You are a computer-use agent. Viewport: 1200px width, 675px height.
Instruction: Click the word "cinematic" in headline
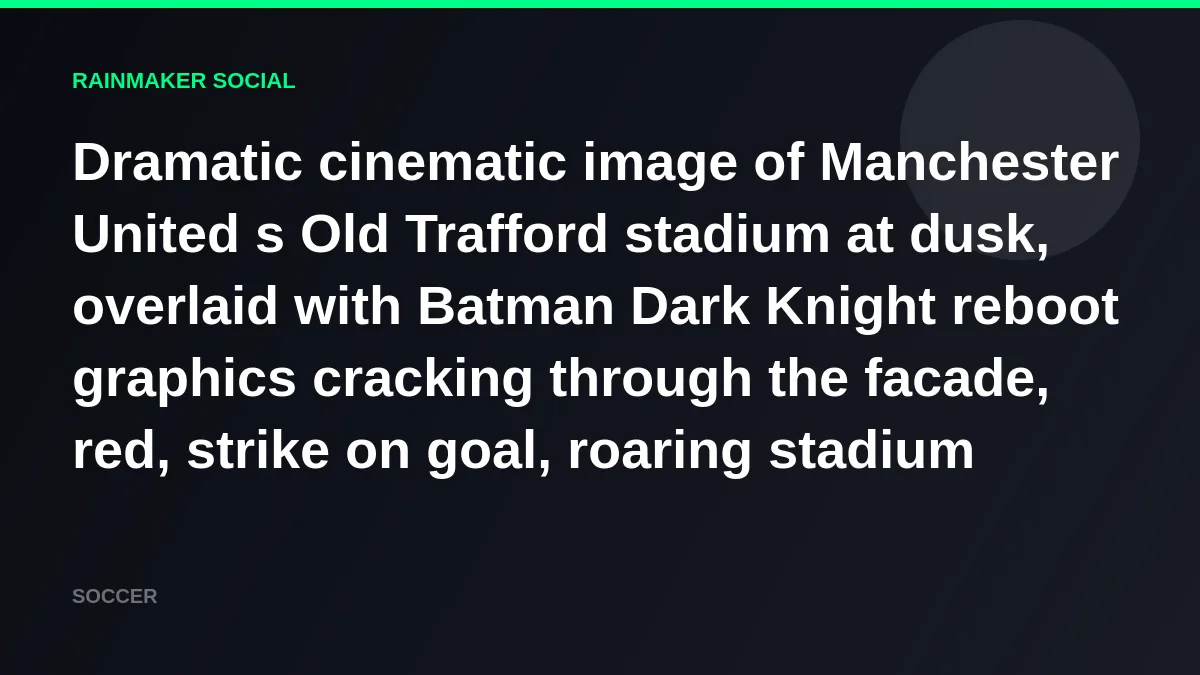(x=442, y=162)
